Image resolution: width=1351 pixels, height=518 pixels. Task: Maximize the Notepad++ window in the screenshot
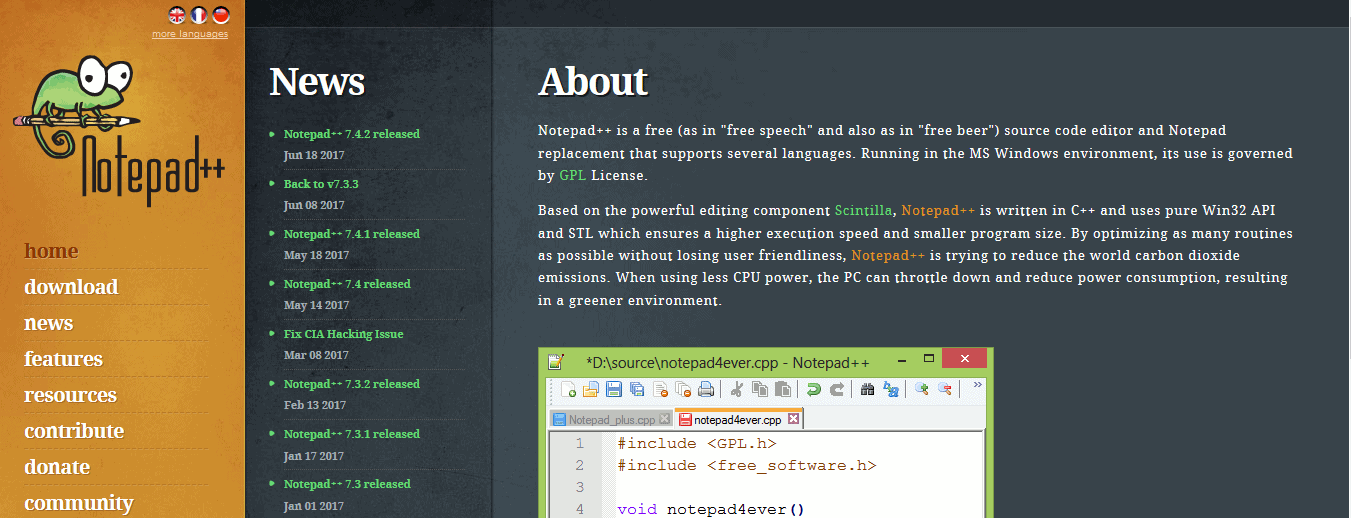(x=928, y=359)
